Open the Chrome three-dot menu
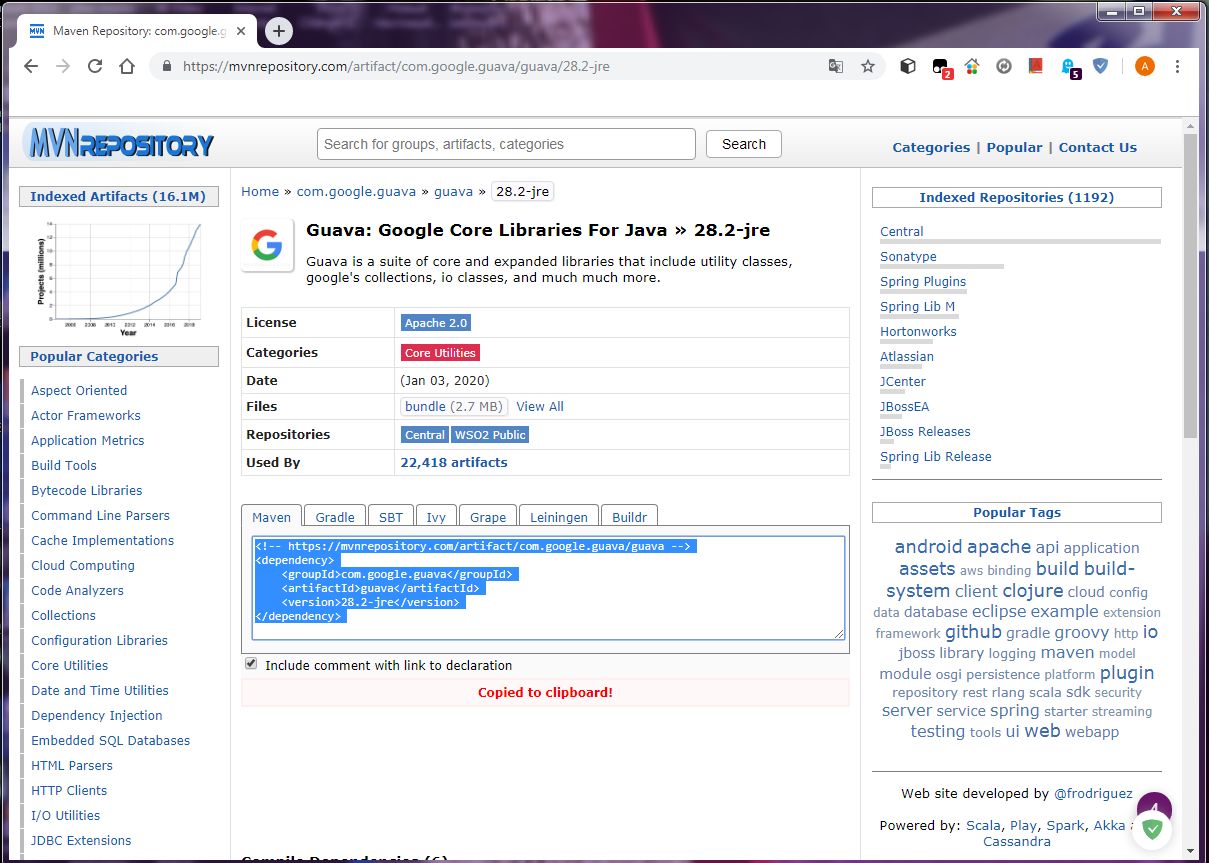This screenshot has height=863, width=1209. click(x=1177, y=66)
